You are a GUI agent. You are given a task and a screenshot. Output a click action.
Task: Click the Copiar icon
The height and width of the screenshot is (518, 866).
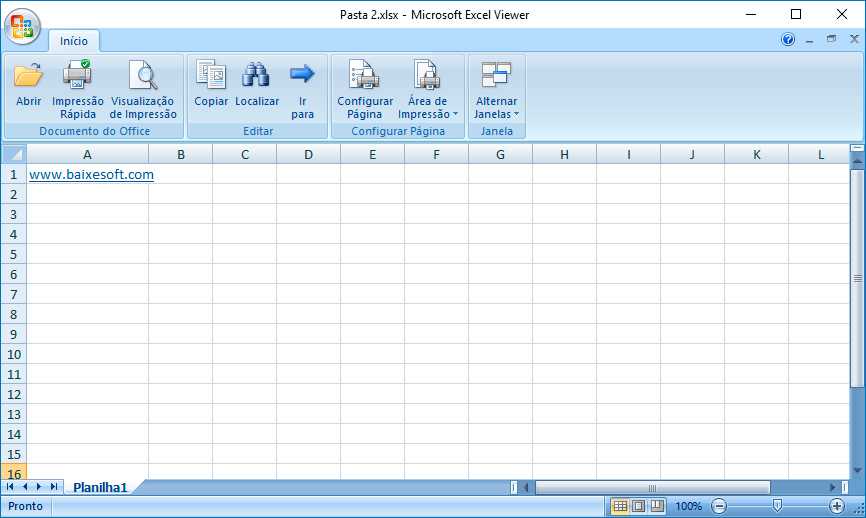click(211, 75)
